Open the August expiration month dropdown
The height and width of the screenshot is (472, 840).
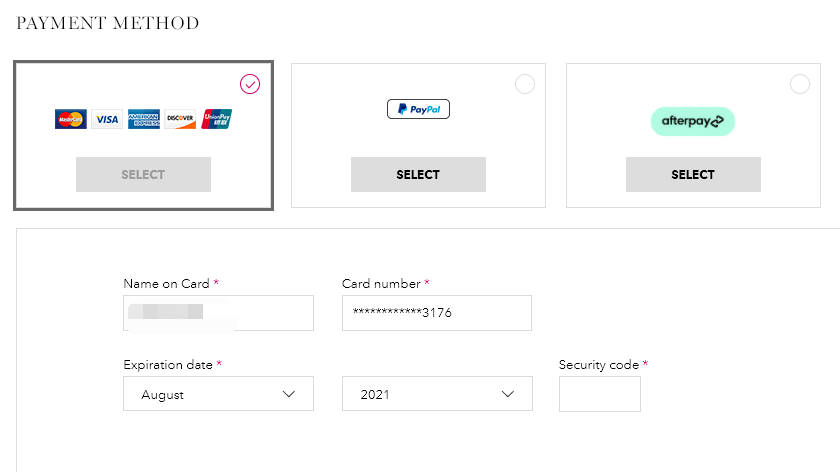click(x=219, y=394)
